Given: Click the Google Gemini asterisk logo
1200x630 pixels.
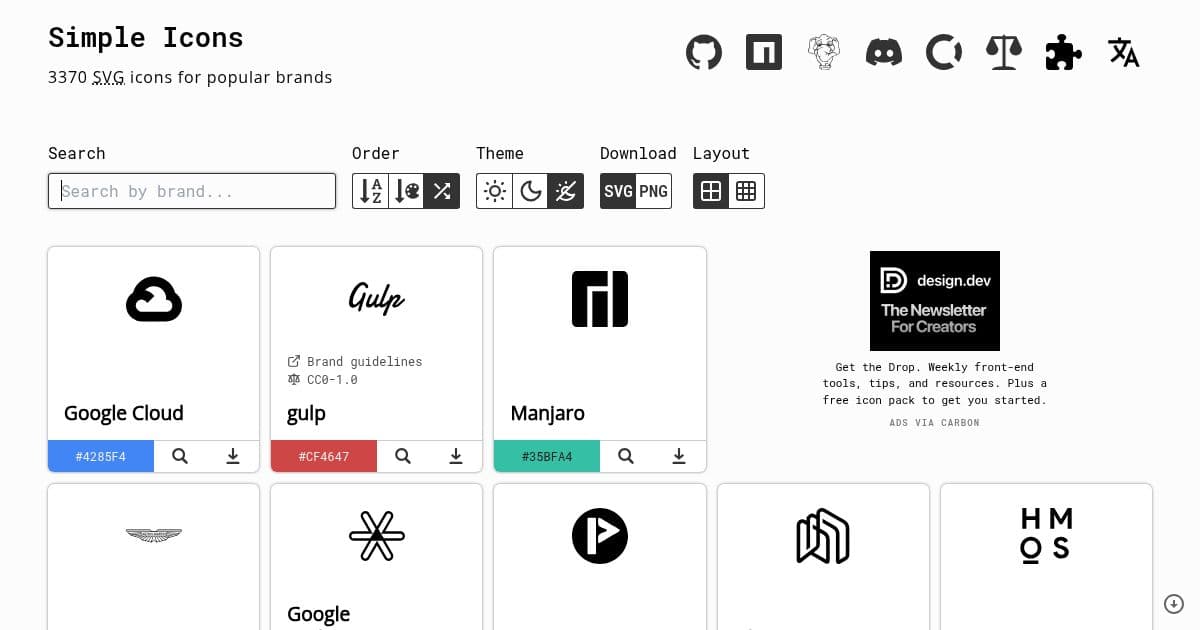Looking at the screenshot, I should [377, 535].
